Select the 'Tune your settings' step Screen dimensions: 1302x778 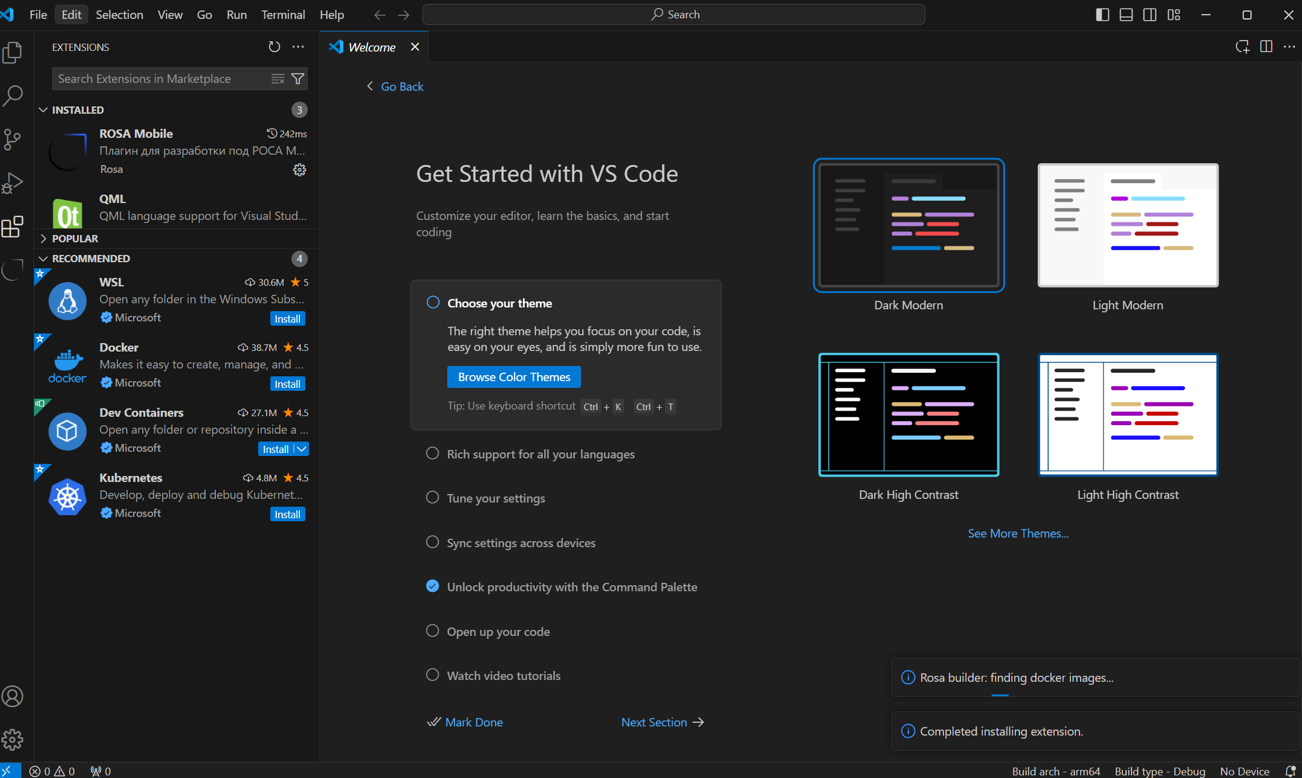(x=496, y=498)
